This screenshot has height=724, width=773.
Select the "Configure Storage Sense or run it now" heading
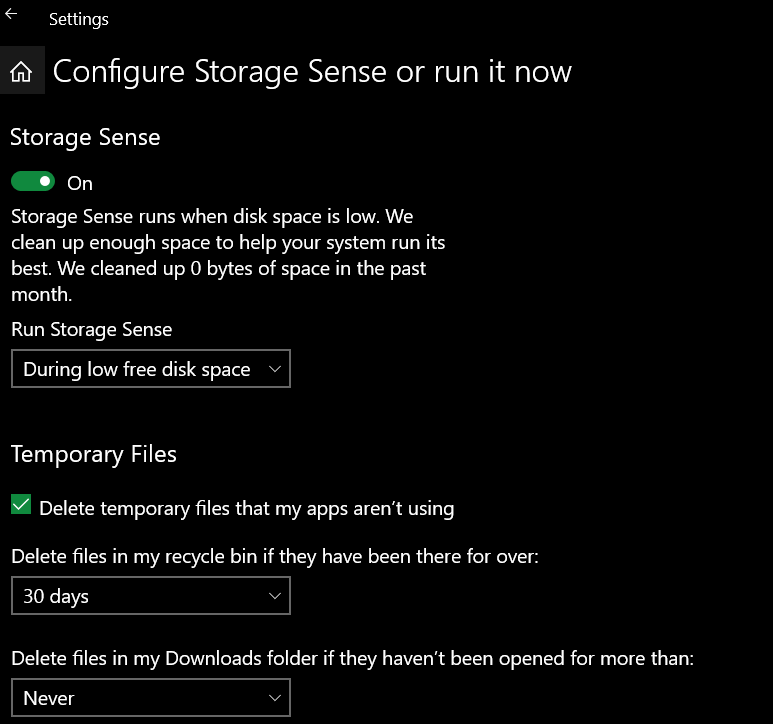point(312,72)
